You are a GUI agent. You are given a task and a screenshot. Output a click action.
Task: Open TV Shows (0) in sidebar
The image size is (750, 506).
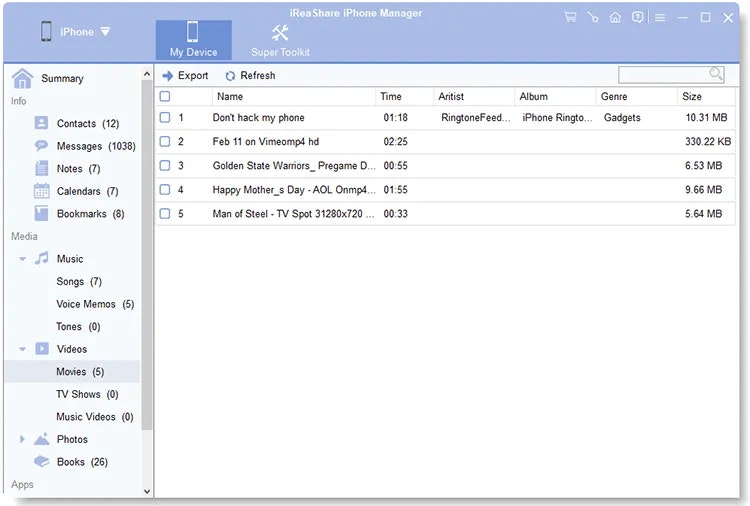(87, 394)
